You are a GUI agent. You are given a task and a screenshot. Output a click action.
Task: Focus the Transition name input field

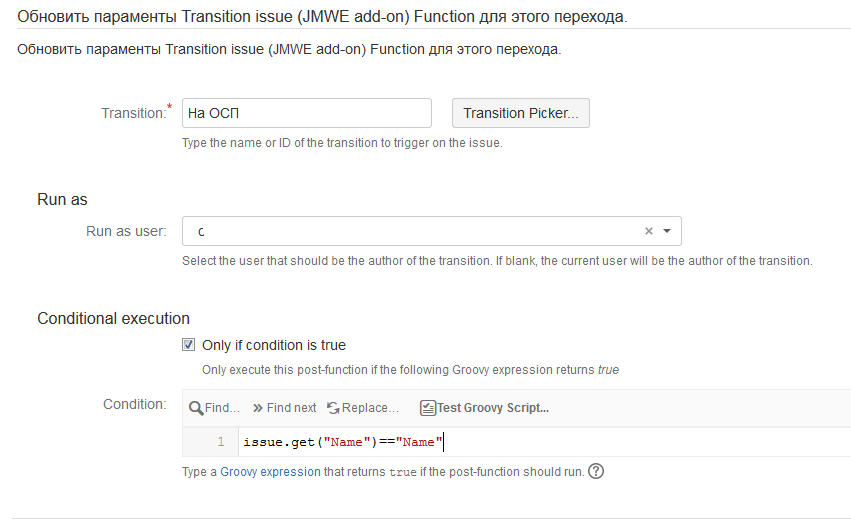307,113
